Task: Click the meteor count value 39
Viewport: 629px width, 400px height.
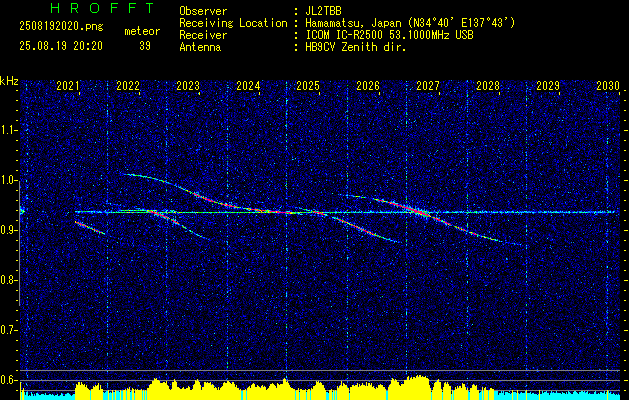Action: click(145, 46)
